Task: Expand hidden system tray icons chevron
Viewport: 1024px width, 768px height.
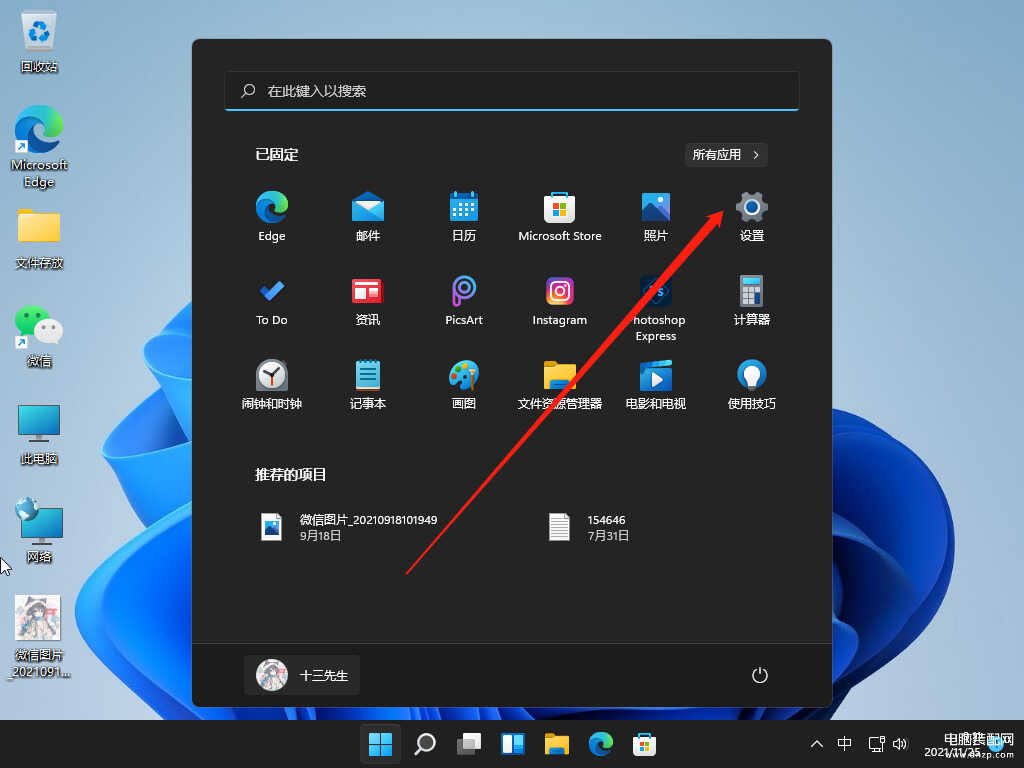Action: (x=816, y=744)
